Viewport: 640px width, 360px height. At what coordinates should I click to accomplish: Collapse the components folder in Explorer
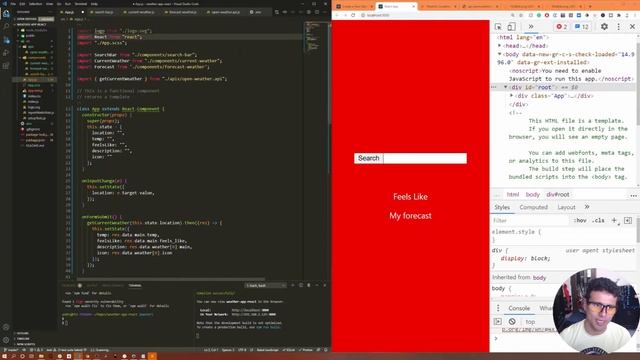[37, 58]
